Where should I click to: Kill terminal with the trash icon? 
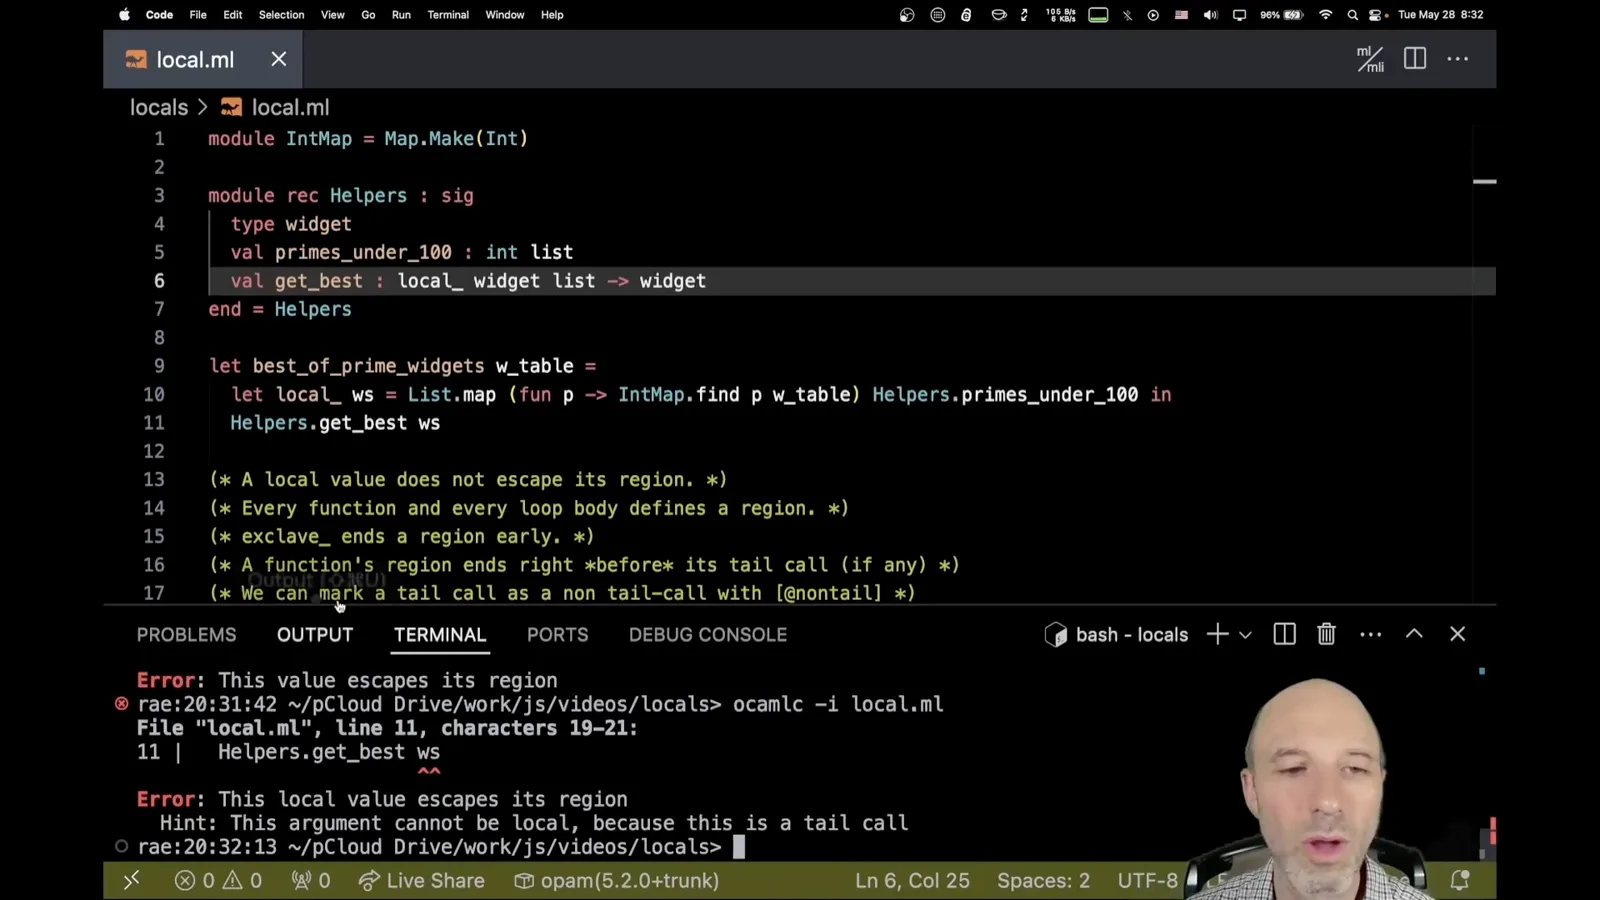point(1326,634)
